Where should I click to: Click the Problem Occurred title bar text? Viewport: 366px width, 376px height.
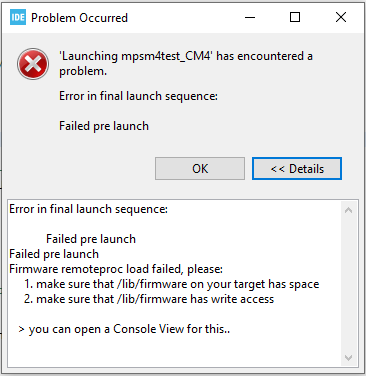click(79, 18)
